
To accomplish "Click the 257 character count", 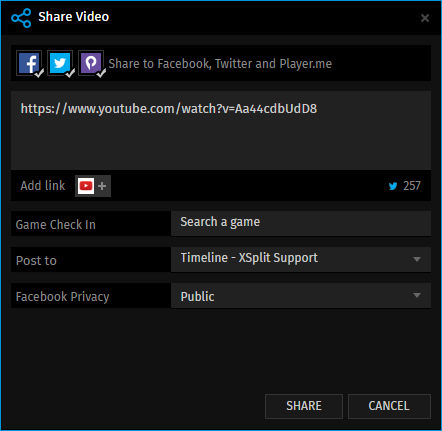I will [x=412, y=186].
